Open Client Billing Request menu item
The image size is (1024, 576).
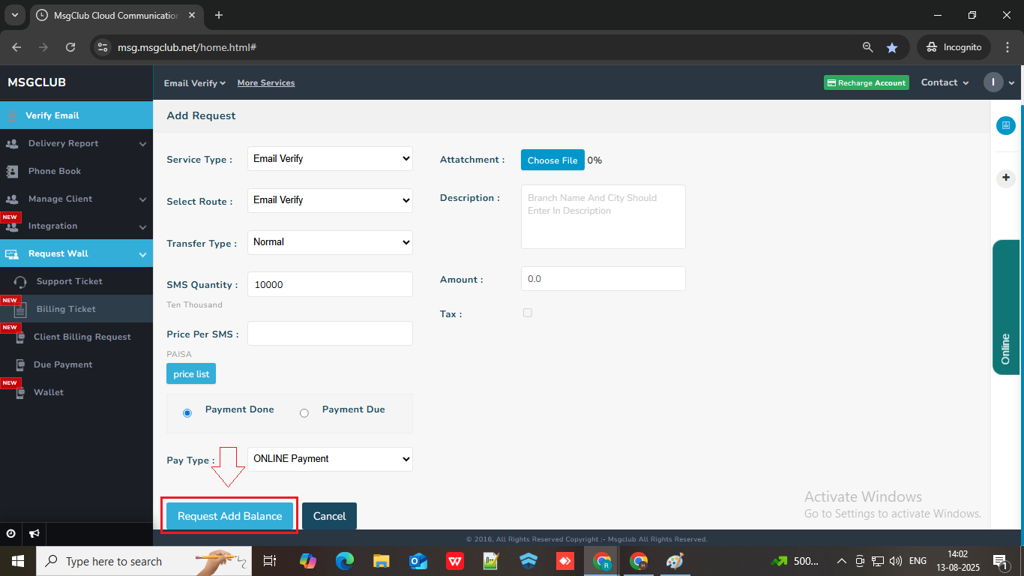76,337
